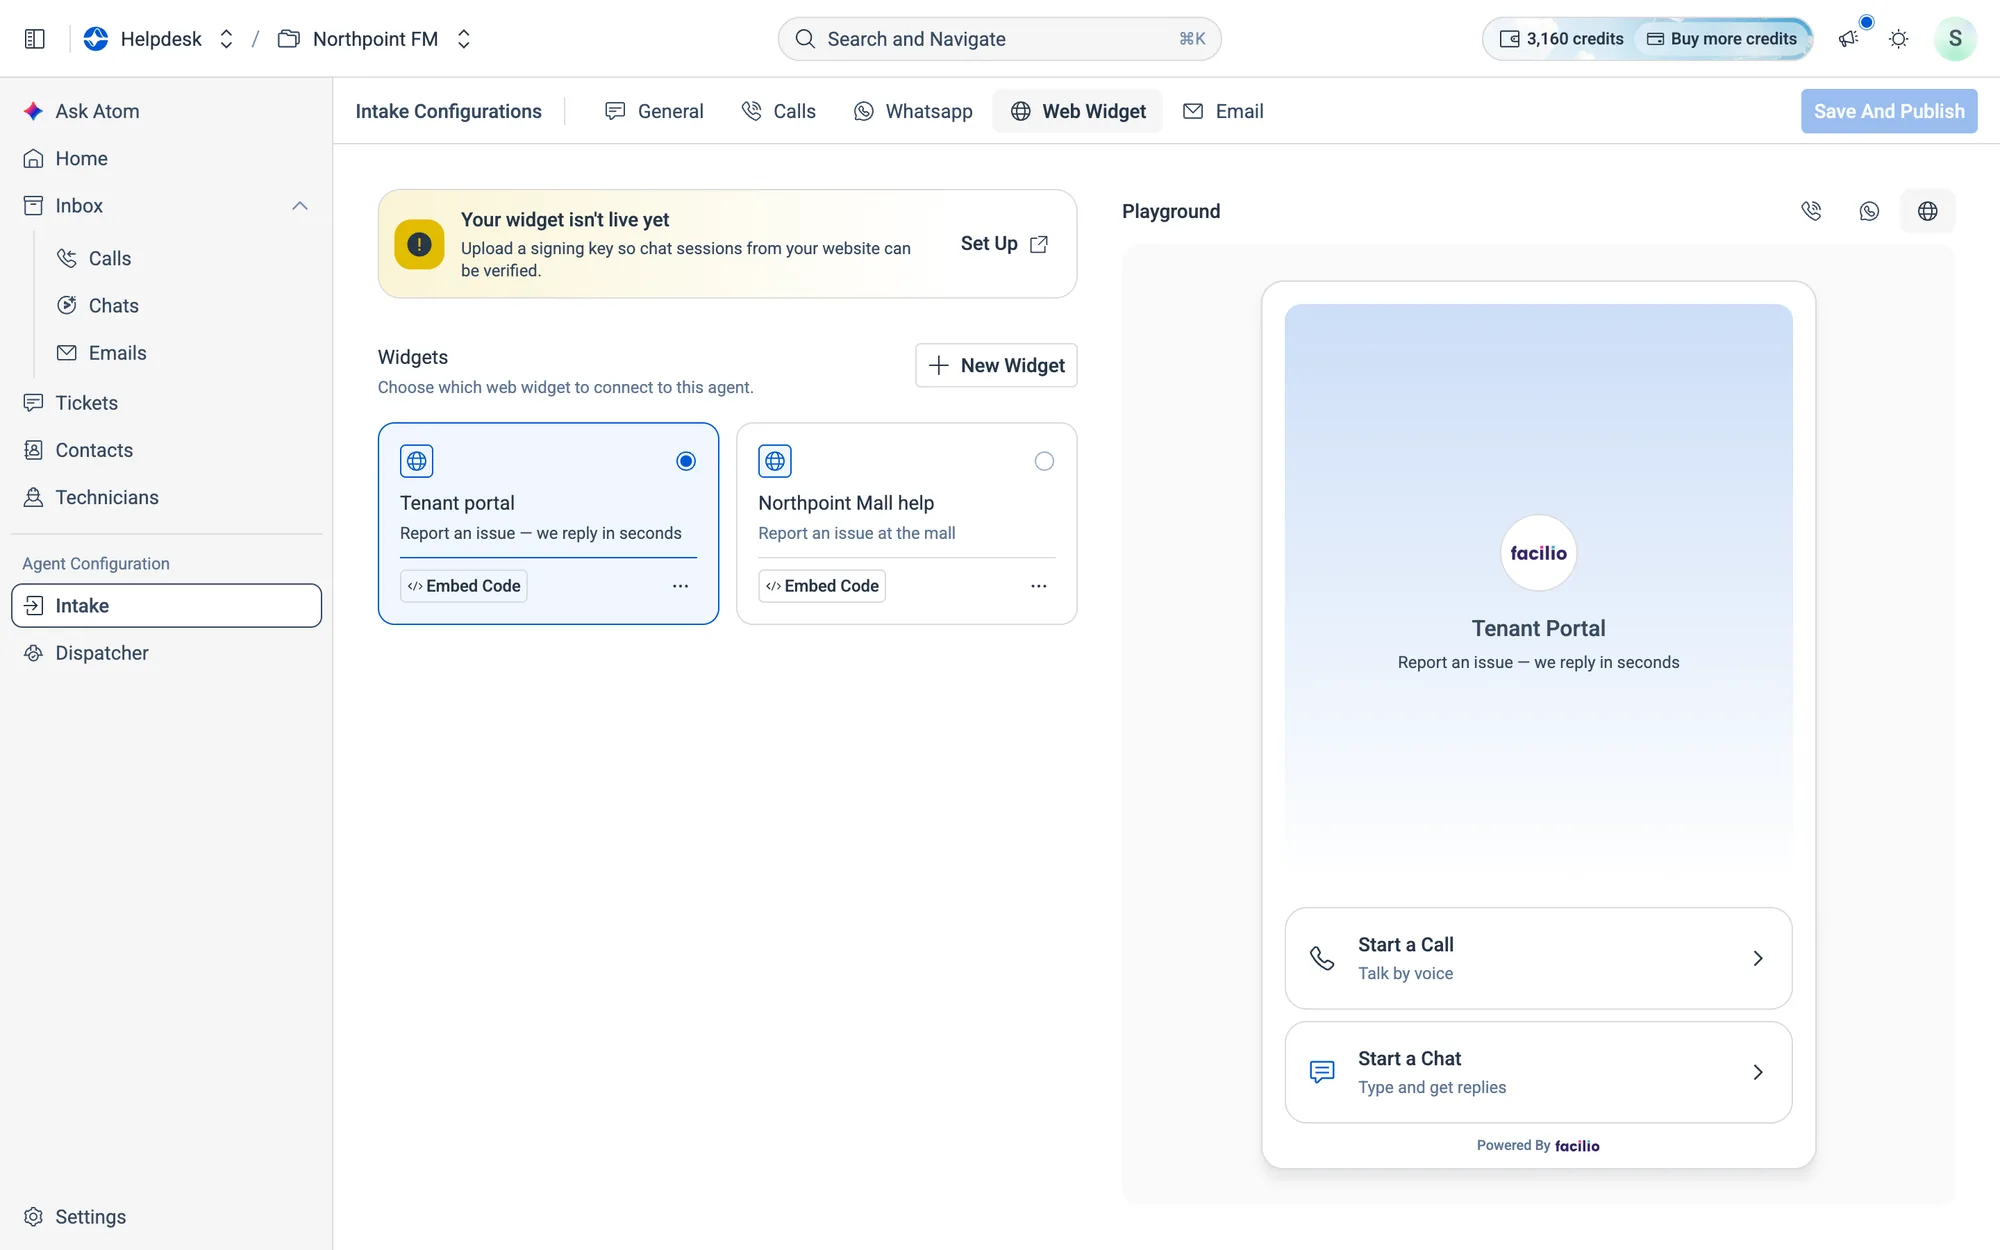Collapse the Inbox section
The image size is (2000, 1250).
point(300,206)
